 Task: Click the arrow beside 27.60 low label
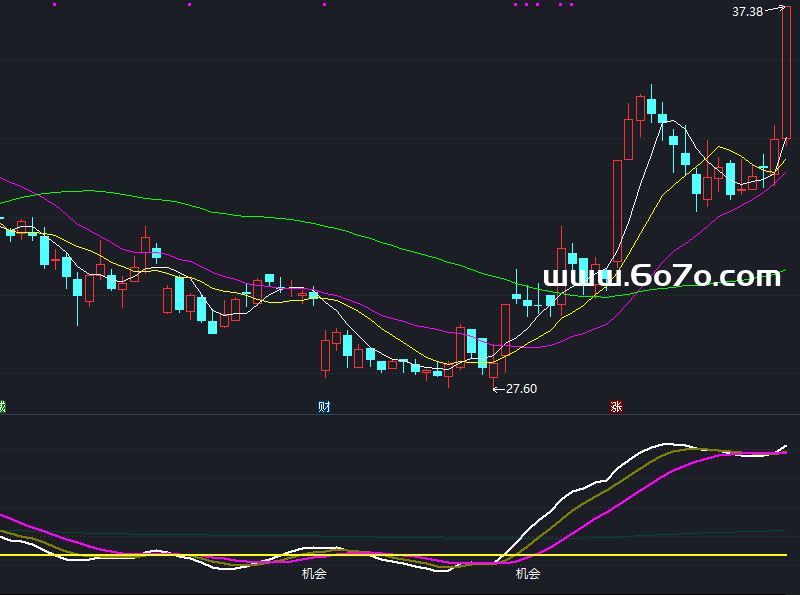click(x=499, y=389)
